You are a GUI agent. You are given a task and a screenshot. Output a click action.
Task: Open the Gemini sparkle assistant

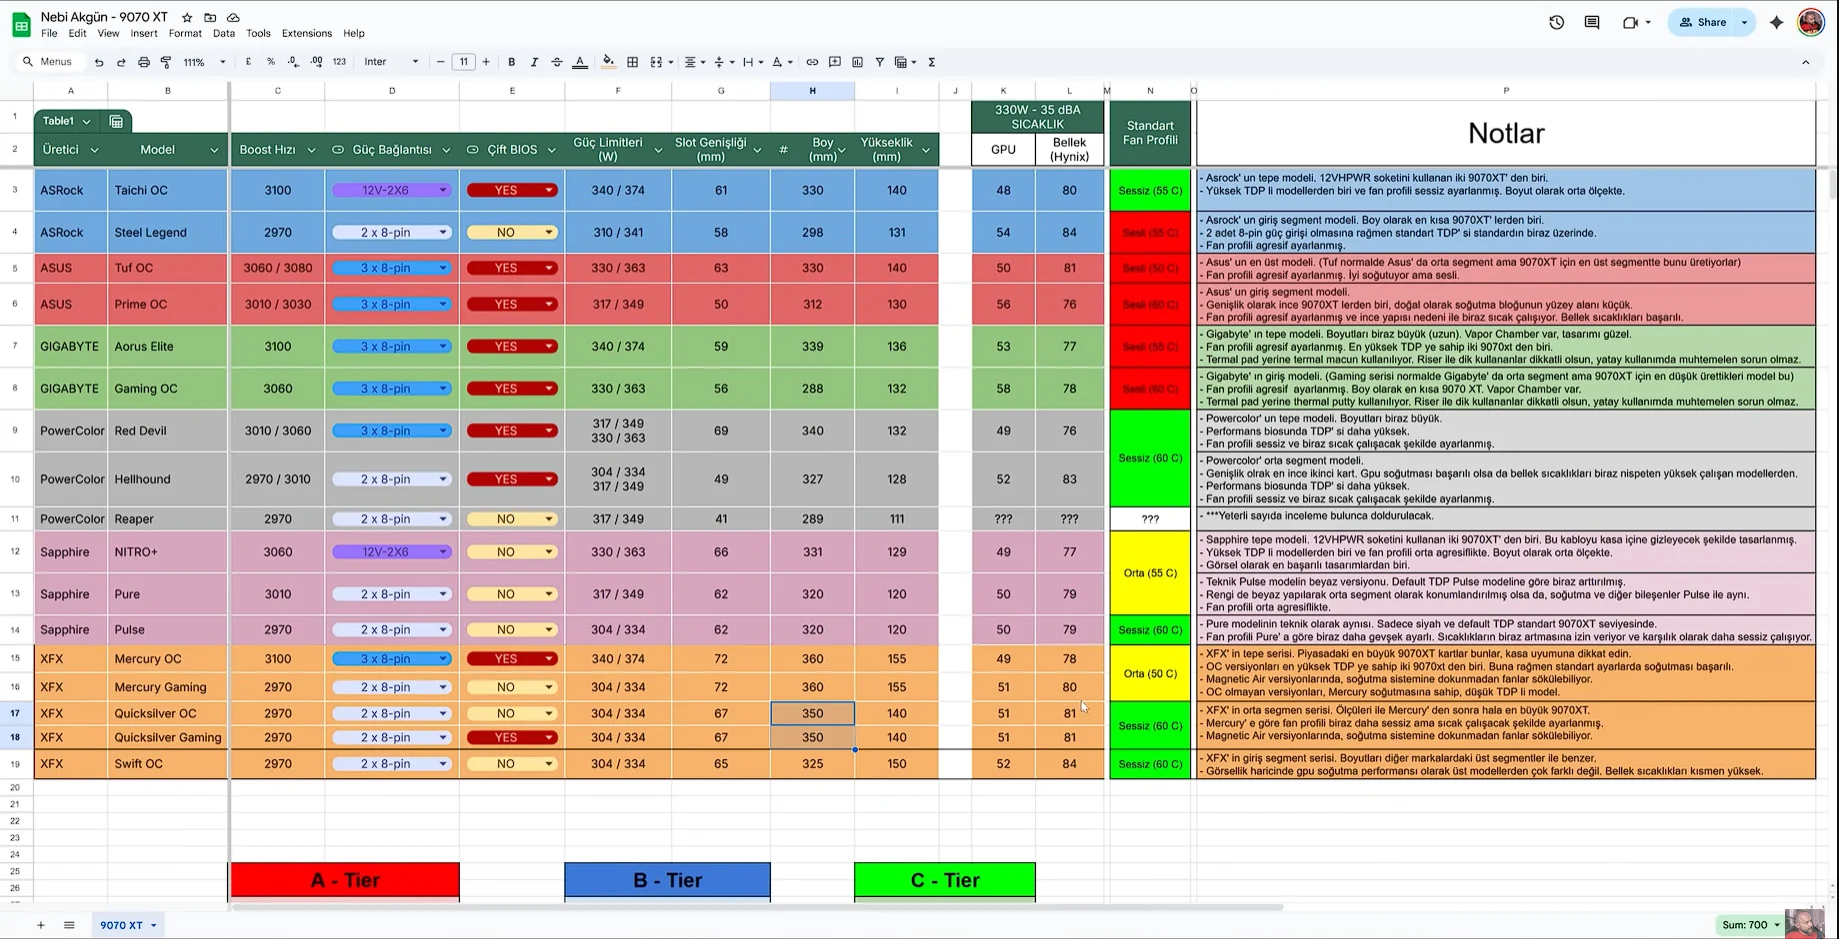coord(1776,22)
